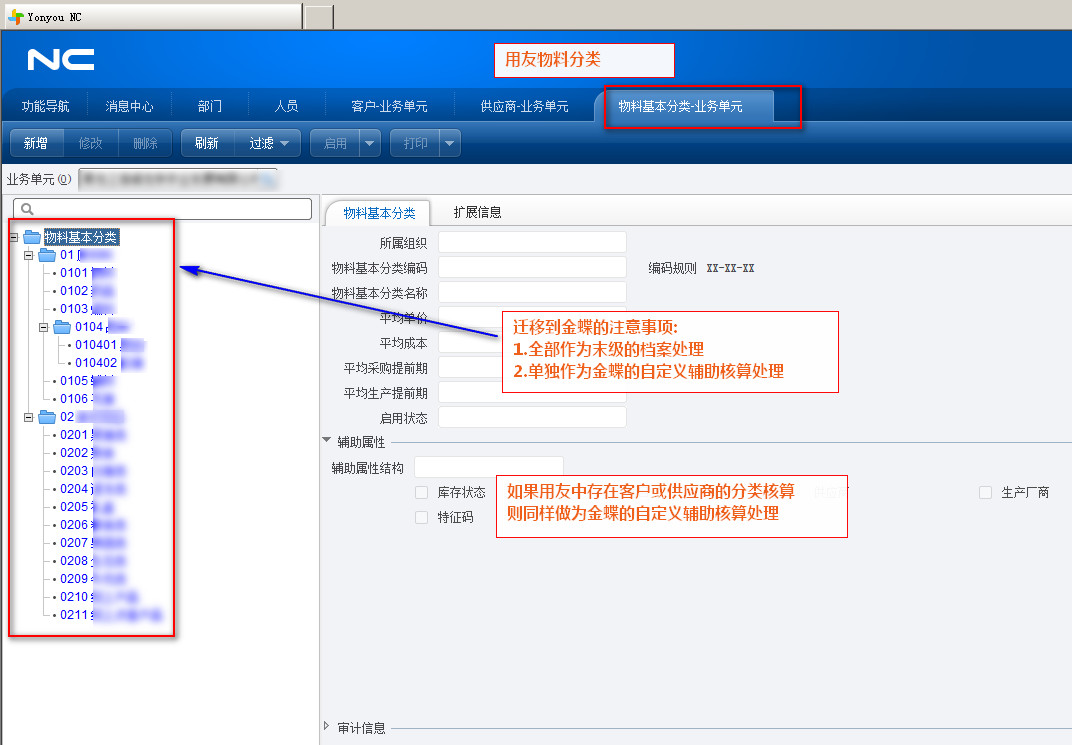The height and width of the screenshot is (745, 1072).
Task: Open the 打印 button's dropdown arrow
Action: tap(450, 143)
